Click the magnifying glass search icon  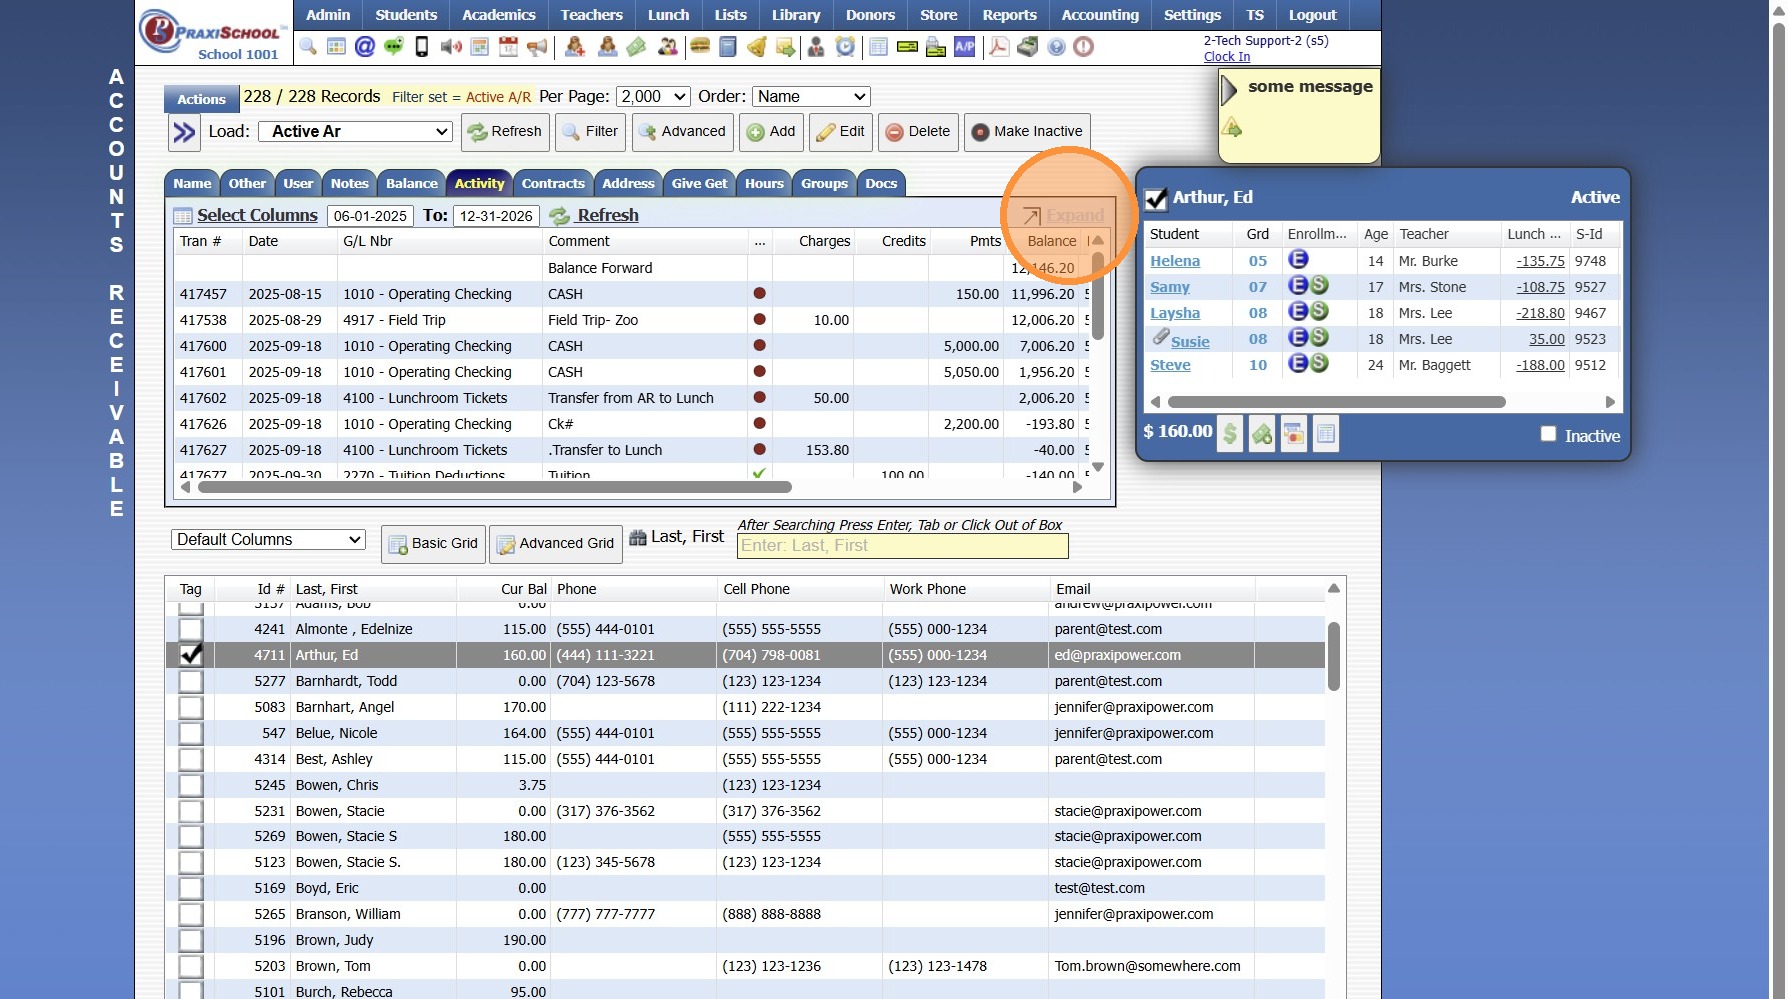[308, 47]
